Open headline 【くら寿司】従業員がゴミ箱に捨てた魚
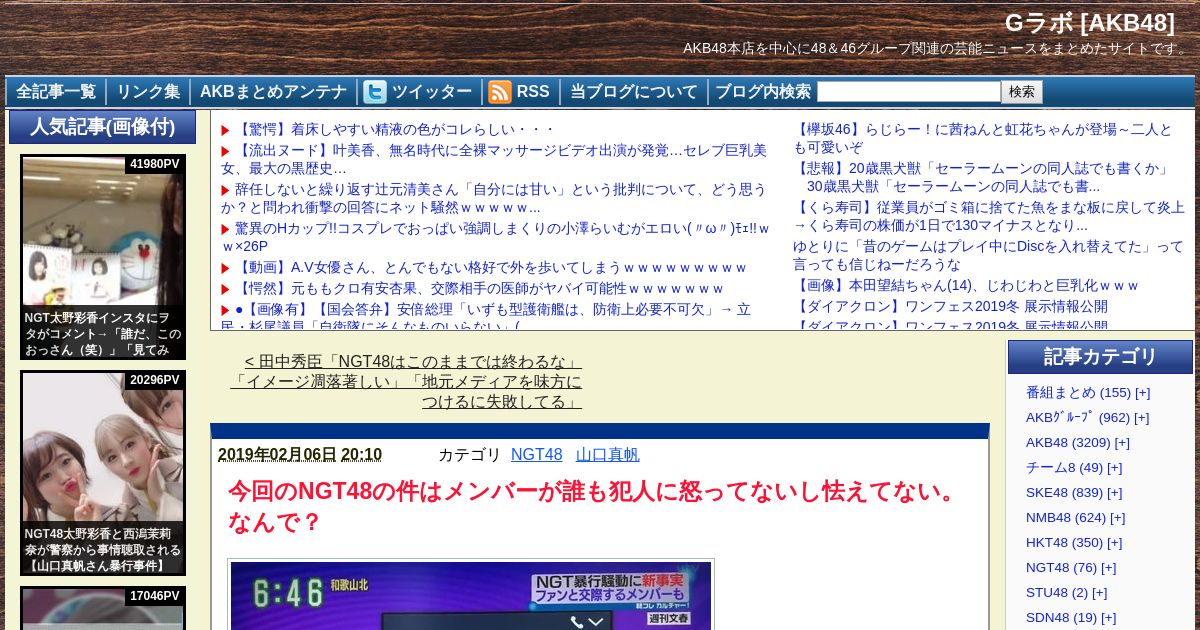The height and width of the screenshot is (630, 1200). pos(989,216)
